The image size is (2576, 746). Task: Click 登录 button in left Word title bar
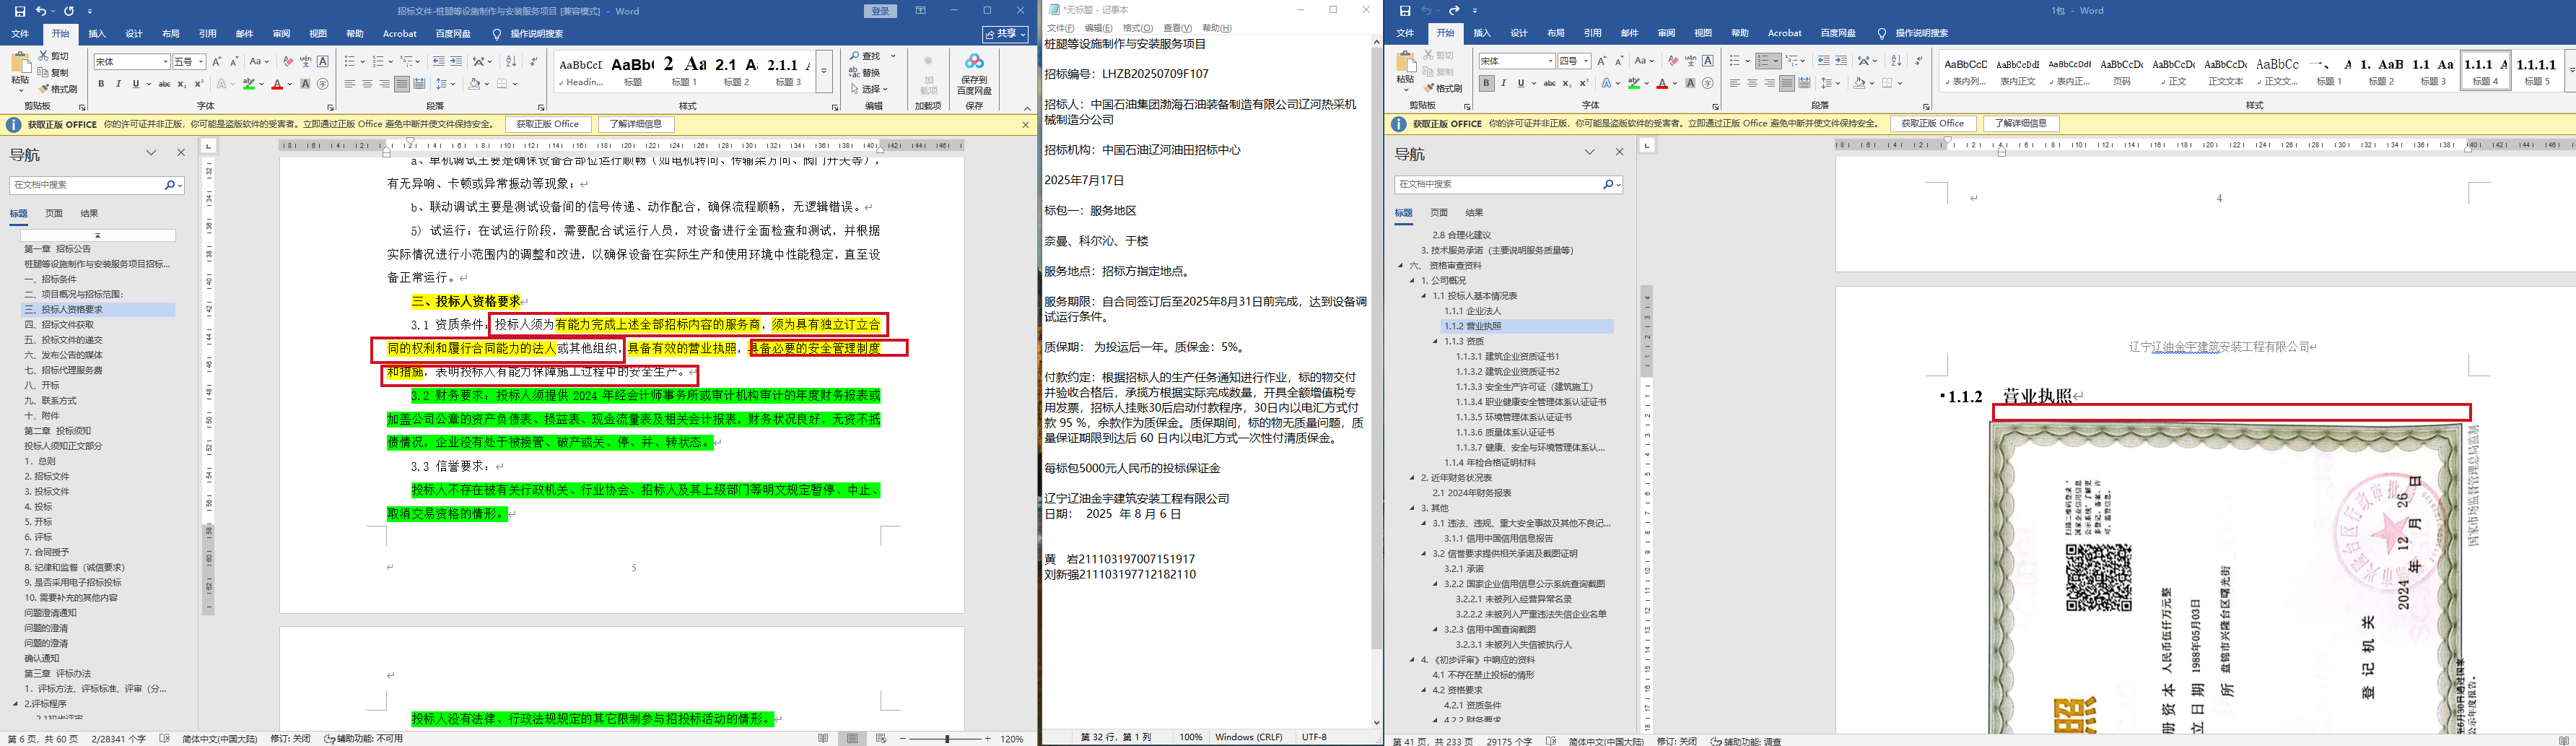[880, 11]
